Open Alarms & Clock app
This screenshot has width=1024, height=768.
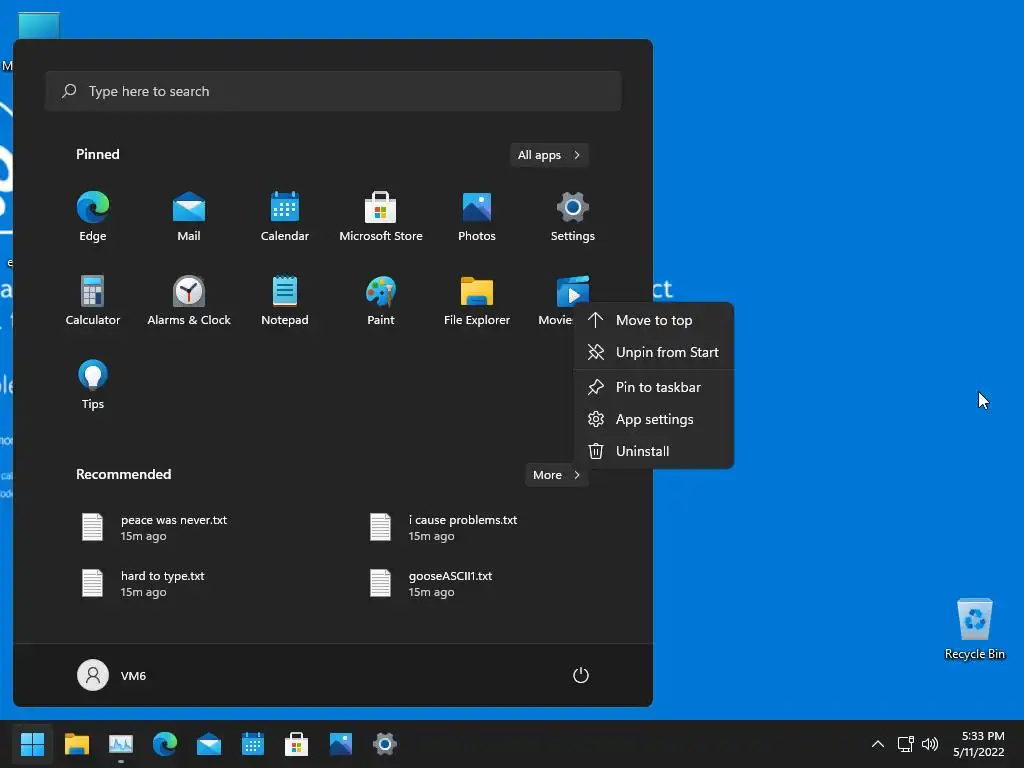189,300
